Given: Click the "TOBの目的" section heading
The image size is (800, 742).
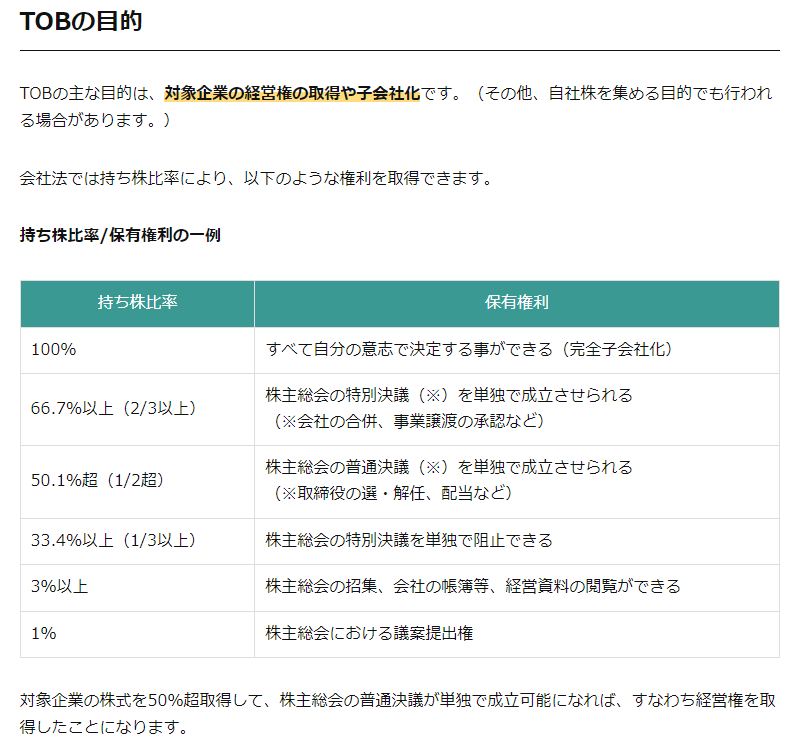Looking at the screenshot, I should pyautogui.click(x=81, y=21).
